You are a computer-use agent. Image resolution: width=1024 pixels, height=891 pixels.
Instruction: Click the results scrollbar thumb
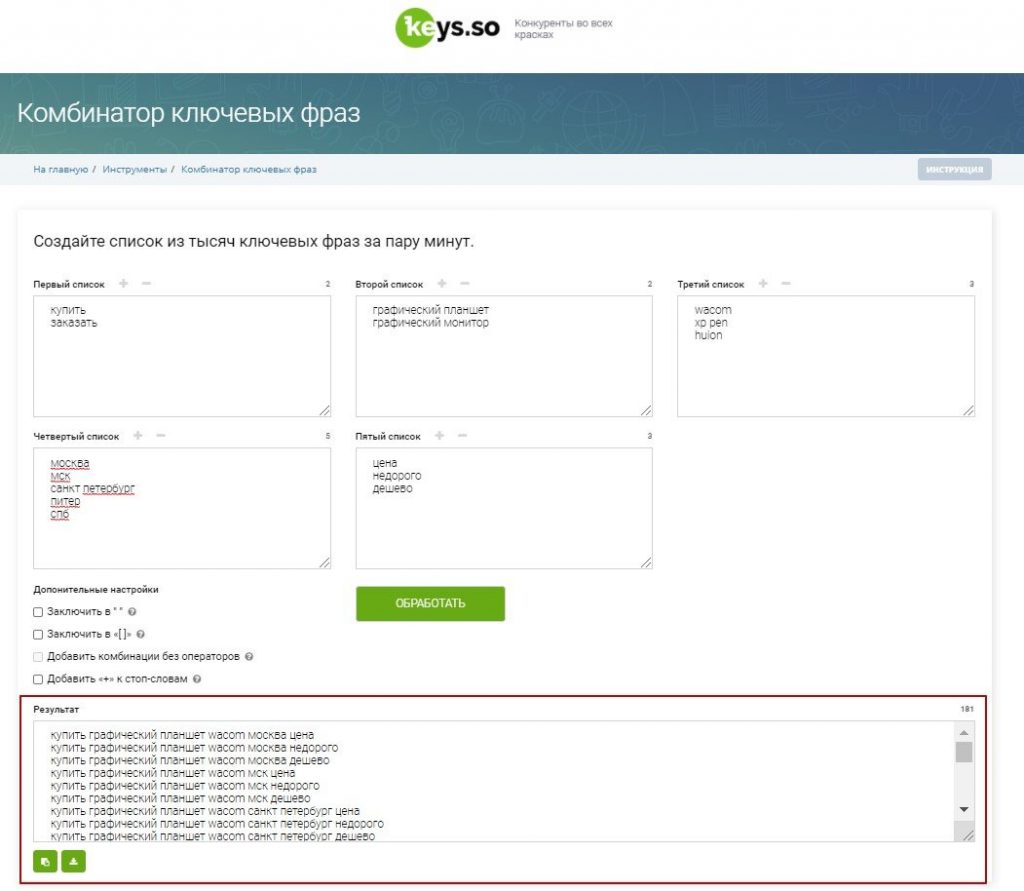(x=963, y=752)
